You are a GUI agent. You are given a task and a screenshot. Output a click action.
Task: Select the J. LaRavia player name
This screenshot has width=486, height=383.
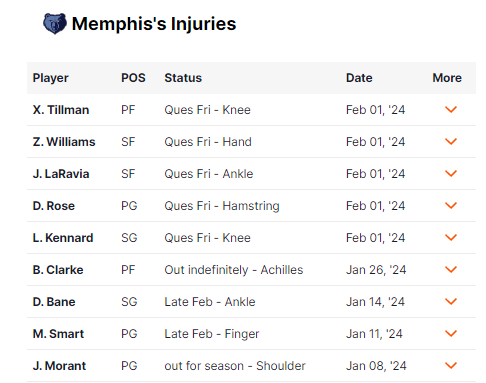click(61, 174)
